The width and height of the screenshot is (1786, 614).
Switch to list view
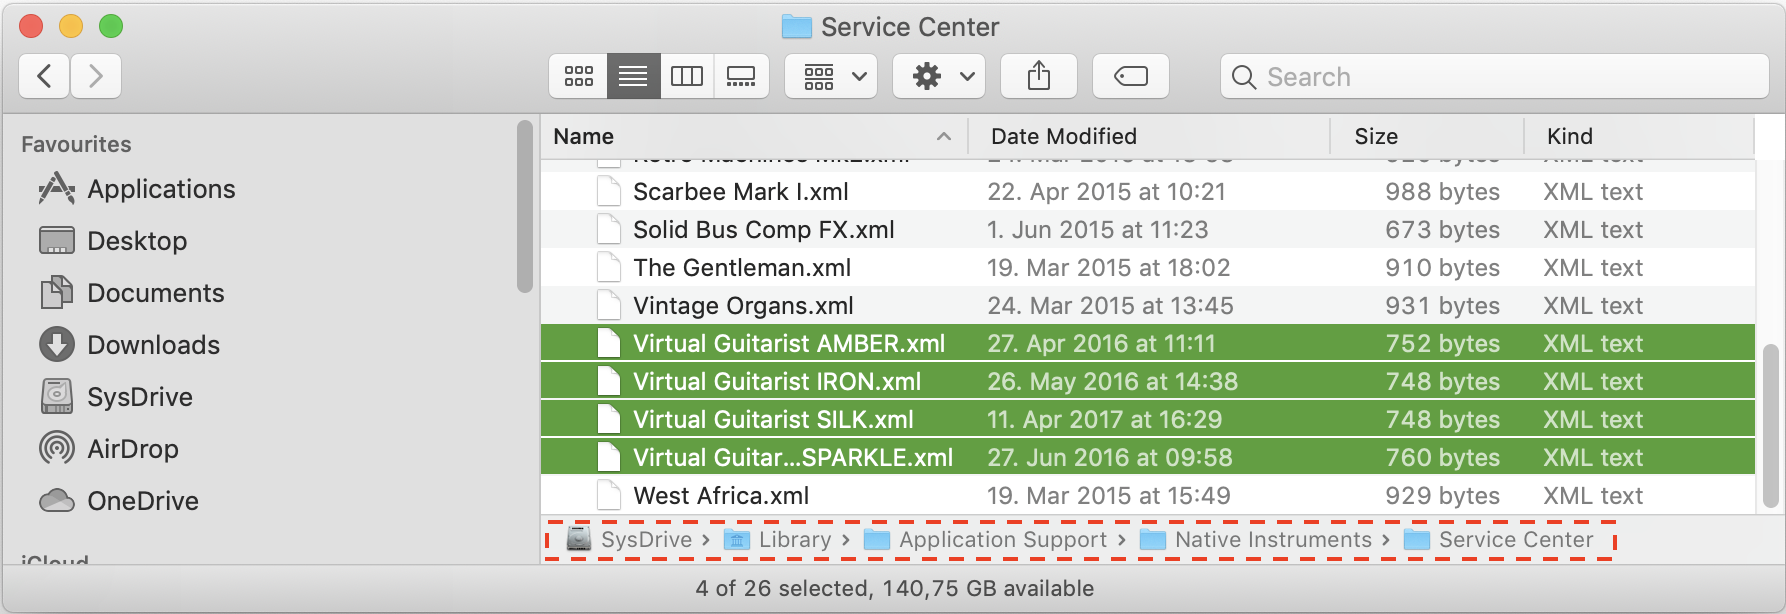pos(633,76)
